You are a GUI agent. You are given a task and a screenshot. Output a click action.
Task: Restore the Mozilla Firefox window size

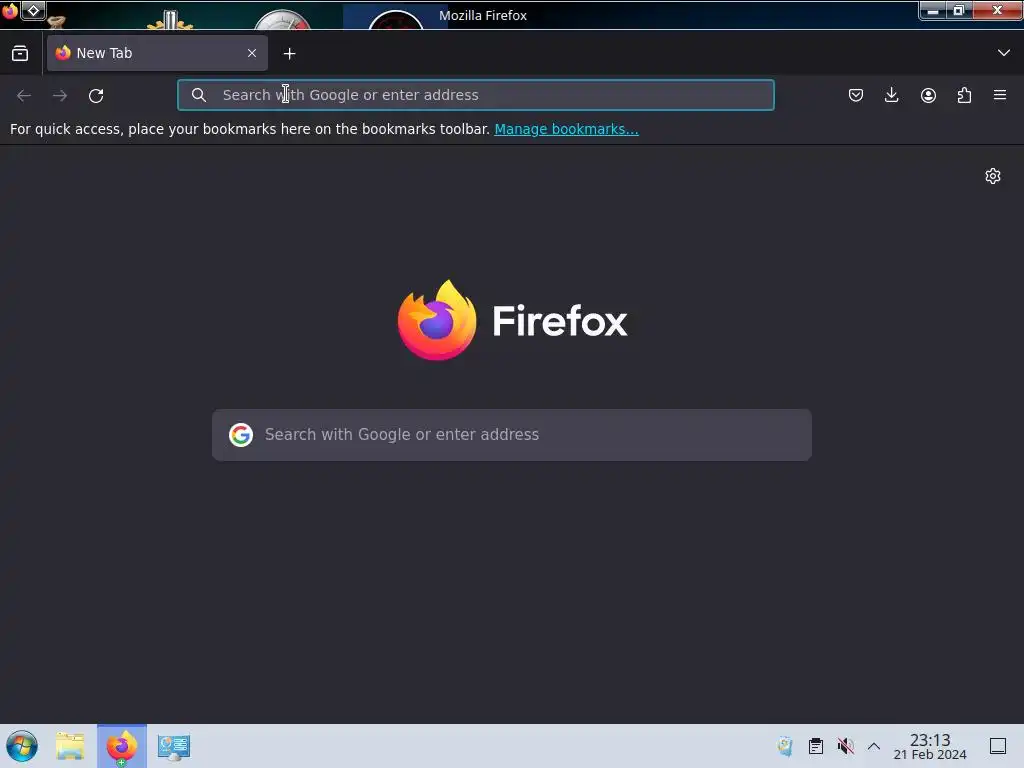(x=959, y=10)
